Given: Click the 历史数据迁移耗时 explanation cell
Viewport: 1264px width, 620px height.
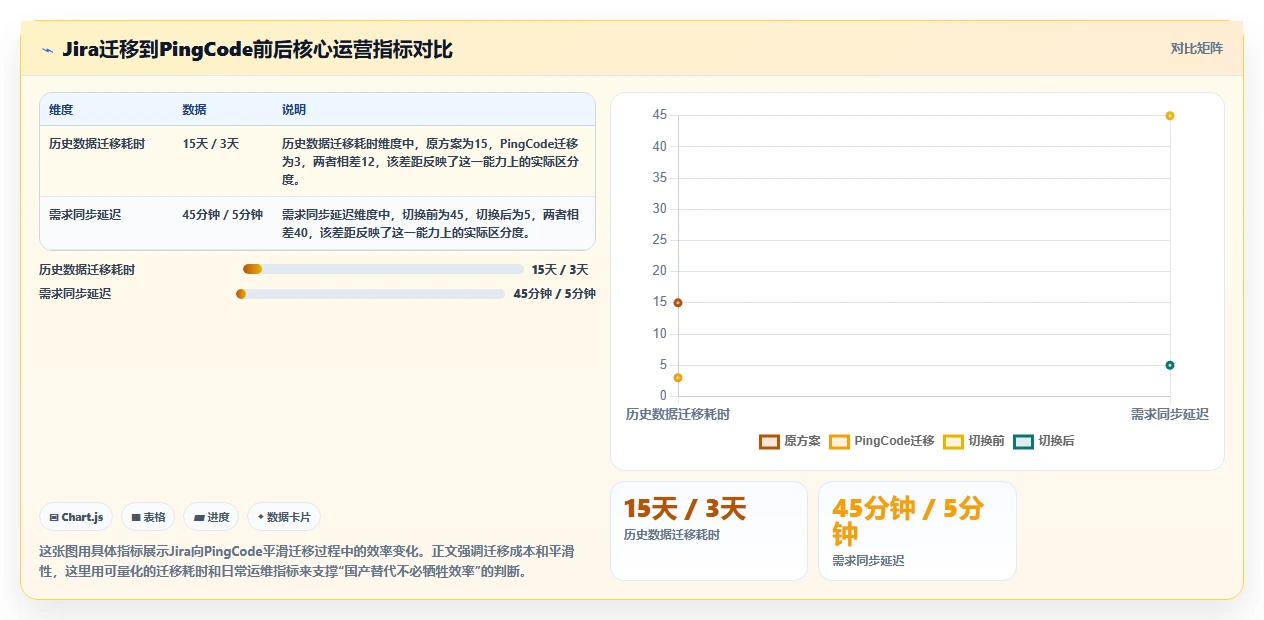Looking at the screenshot, I should point(431,162).
